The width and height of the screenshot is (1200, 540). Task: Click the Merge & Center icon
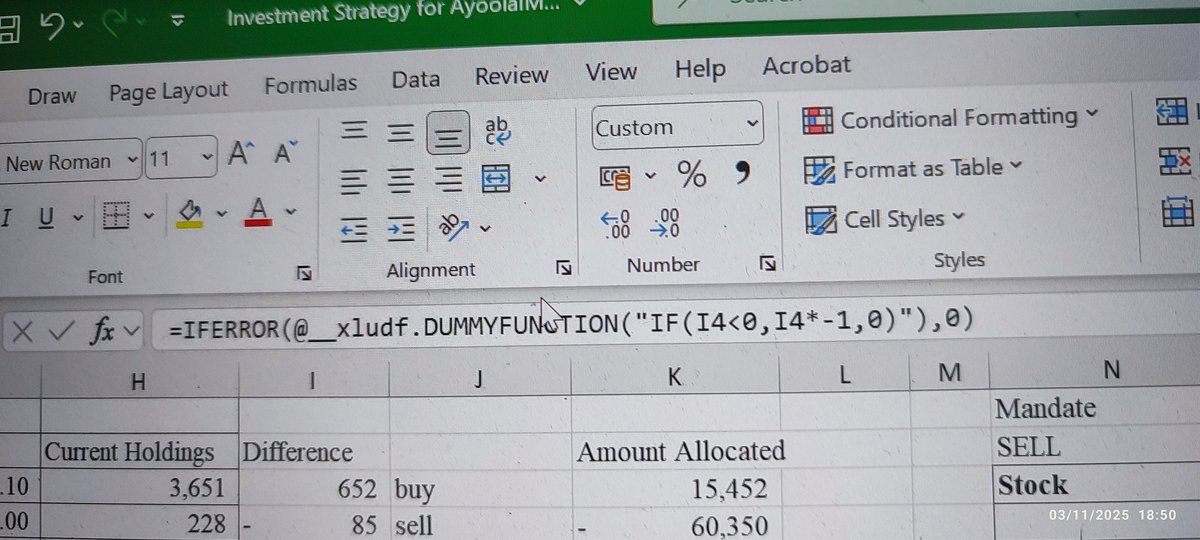(x=497, y=179)
